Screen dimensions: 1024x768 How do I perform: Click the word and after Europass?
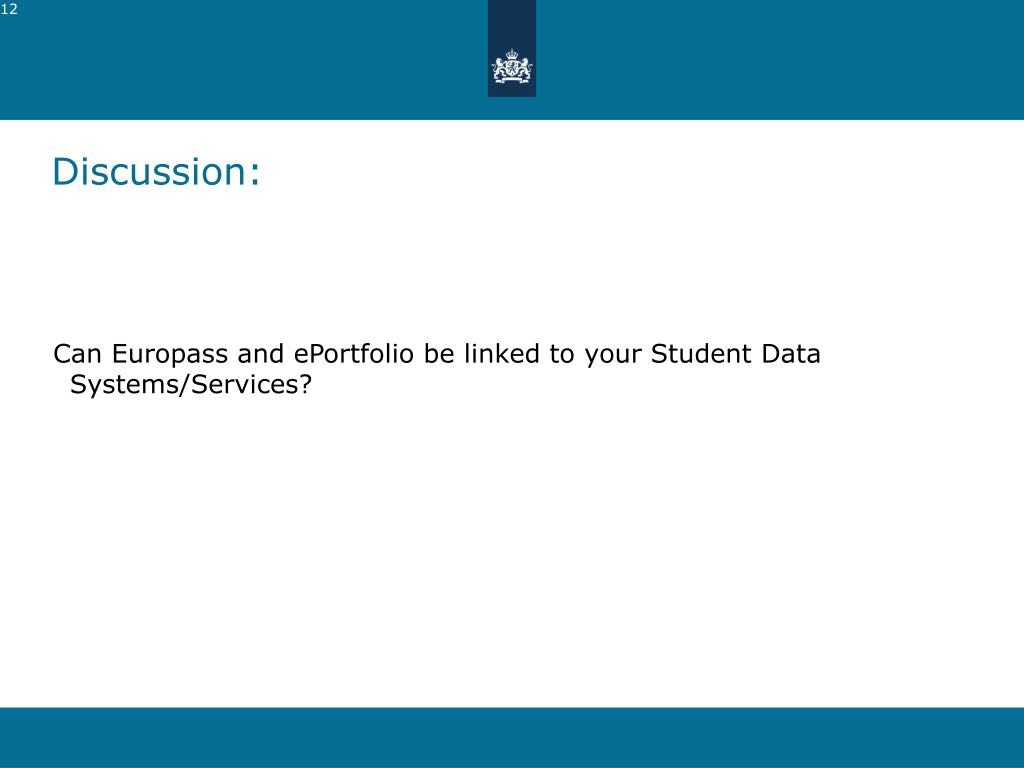[261, 353]
